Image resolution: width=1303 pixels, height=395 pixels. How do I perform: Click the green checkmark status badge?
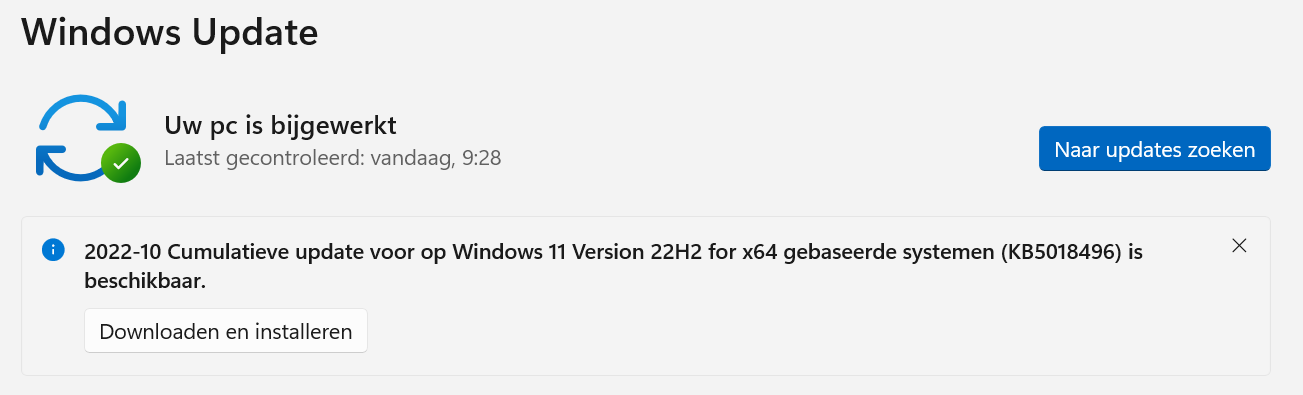click(121, 162)
